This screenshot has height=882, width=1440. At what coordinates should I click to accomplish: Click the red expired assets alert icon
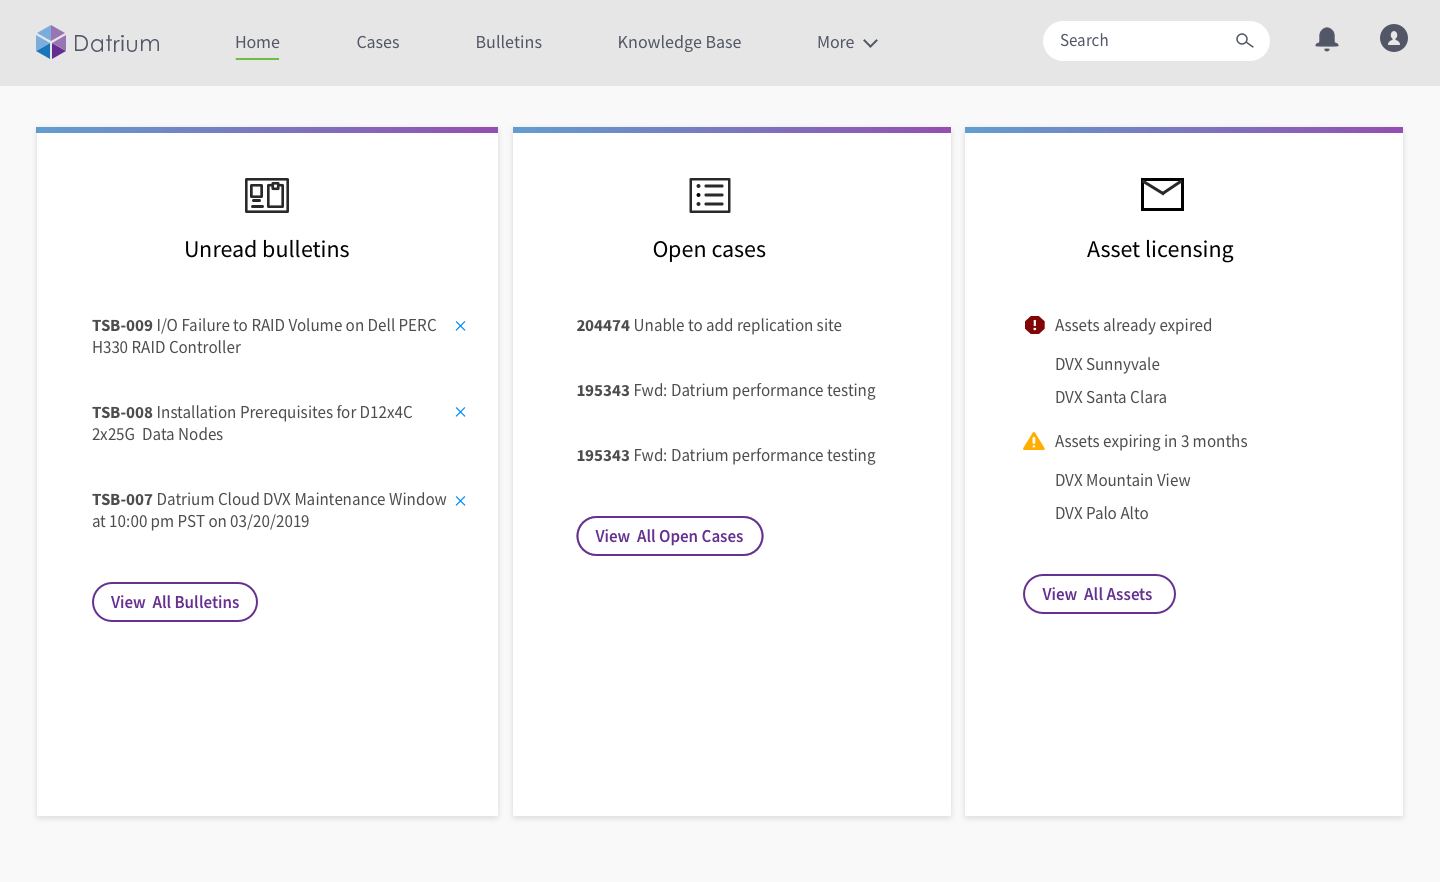(1035, 325)
